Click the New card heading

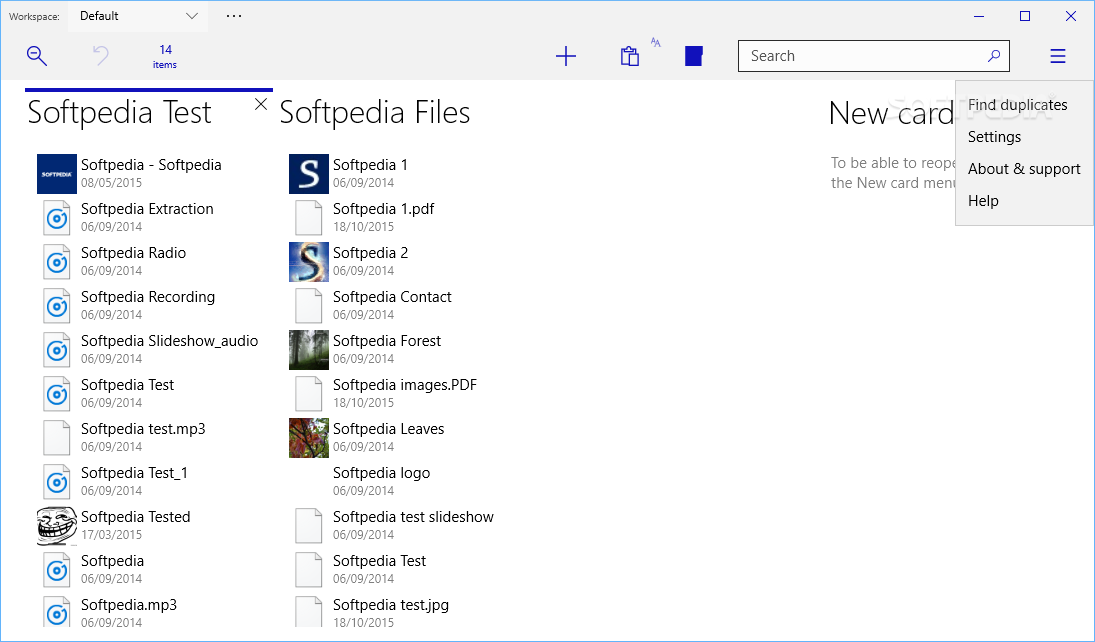point(891,112)
